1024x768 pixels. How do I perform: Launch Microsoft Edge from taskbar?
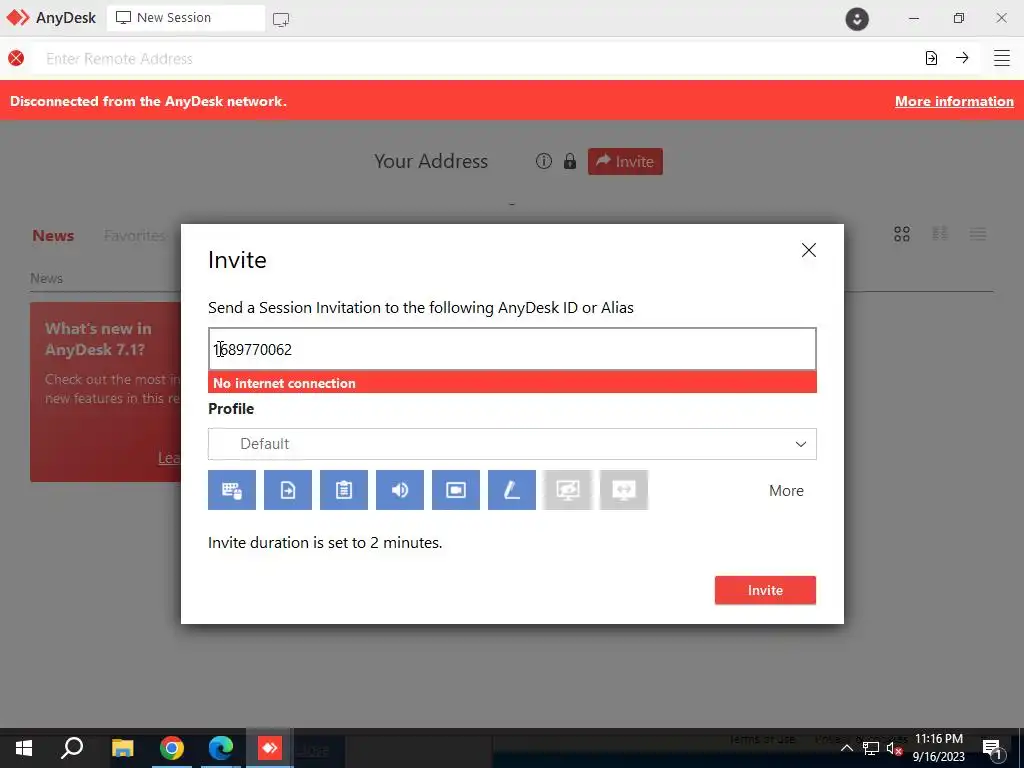point(221,748)
